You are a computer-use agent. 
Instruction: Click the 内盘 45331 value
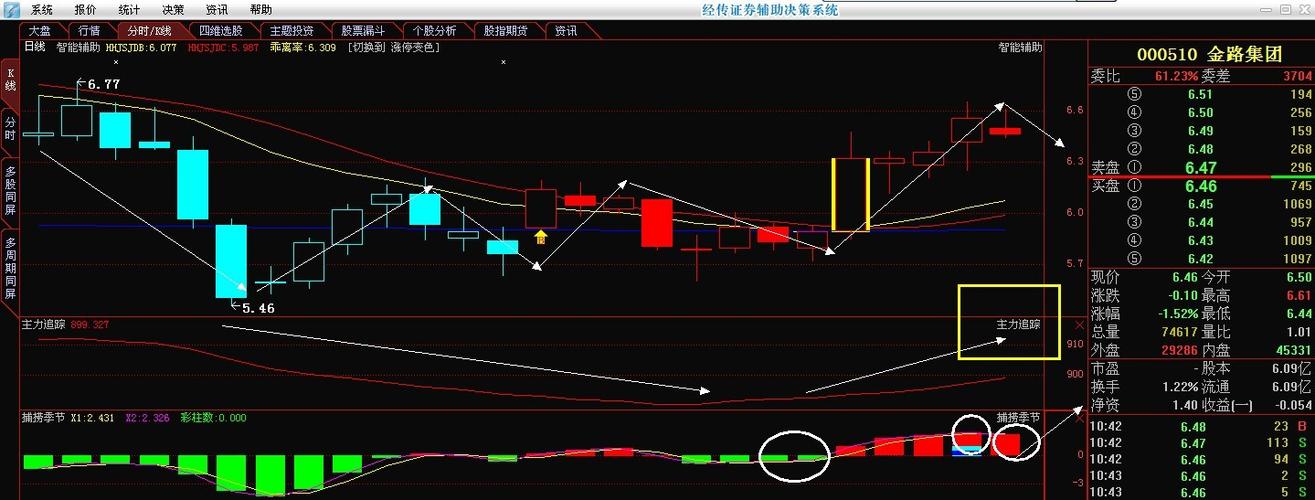pyautogui.click(x=1295, y=350)
